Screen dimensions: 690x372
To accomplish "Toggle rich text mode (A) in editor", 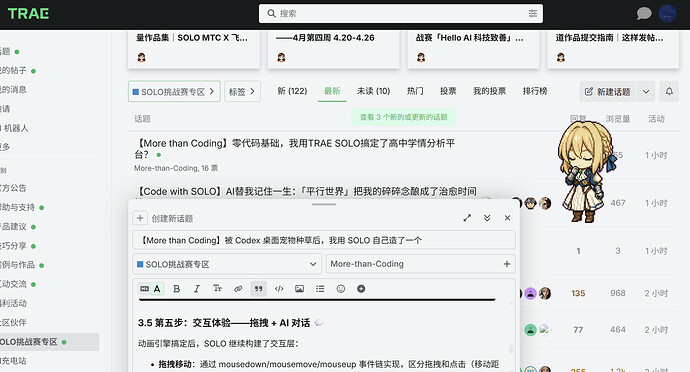I will 157,289.
